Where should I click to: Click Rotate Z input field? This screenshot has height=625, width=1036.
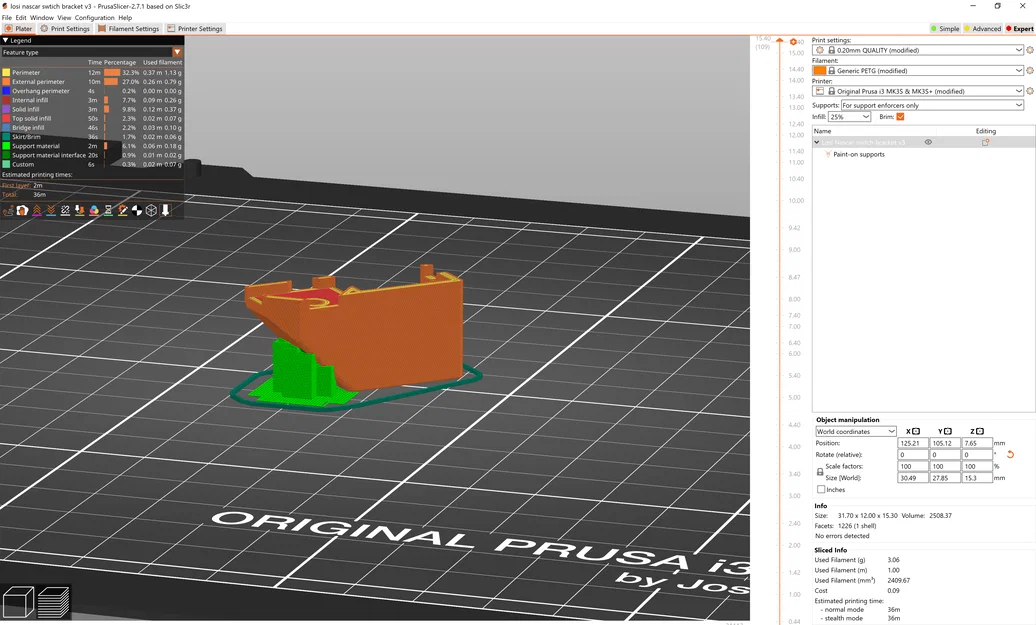(977, 455)
